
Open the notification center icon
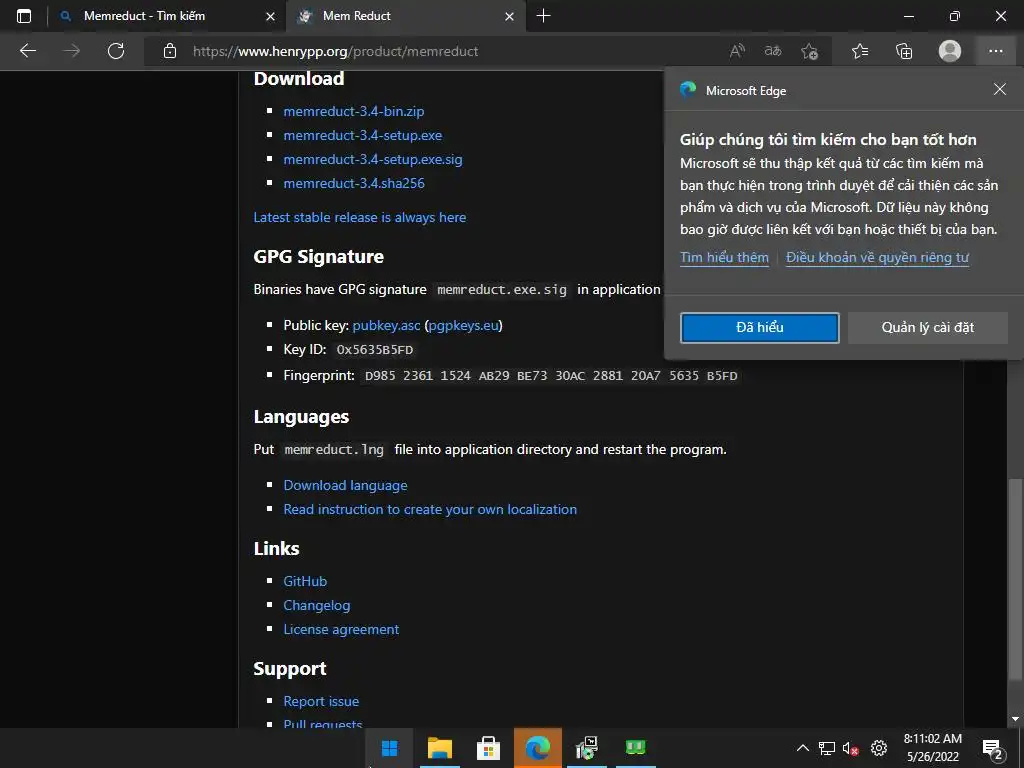pos(993,748)
